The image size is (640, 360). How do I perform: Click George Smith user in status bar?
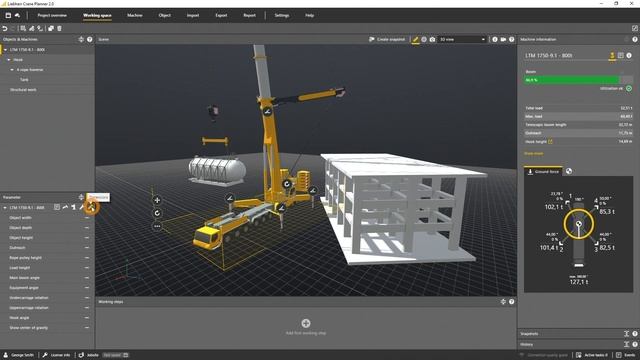(x=19, y=355)
